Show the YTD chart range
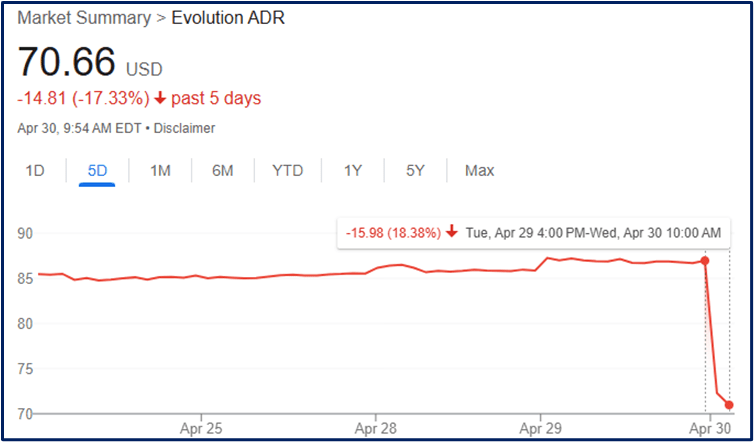Viewport: 754px width, 442px height. [288, 171]
